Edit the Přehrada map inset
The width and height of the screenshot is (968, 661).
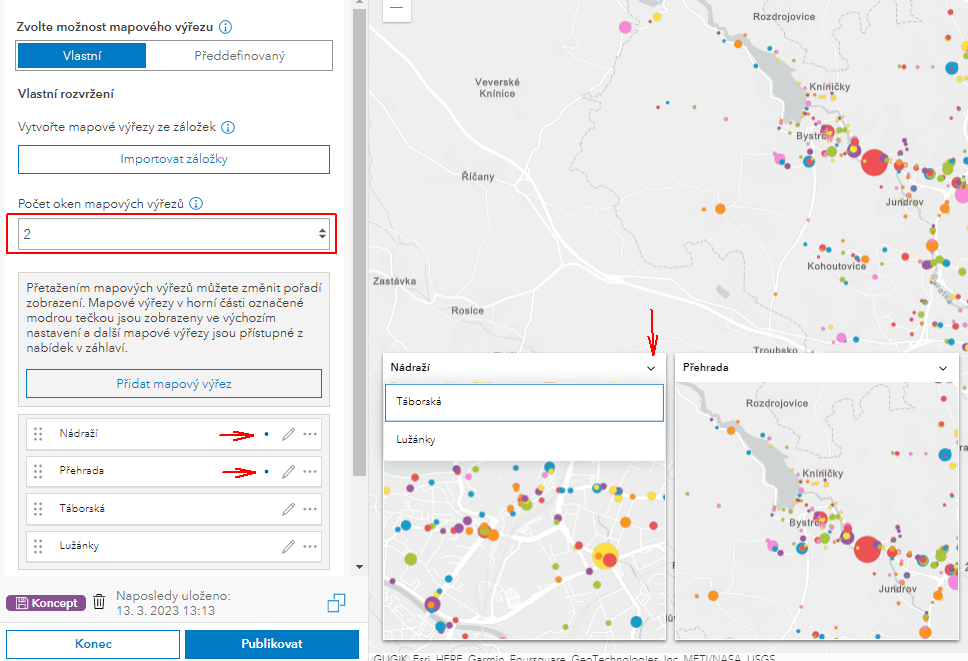point(289,471)
